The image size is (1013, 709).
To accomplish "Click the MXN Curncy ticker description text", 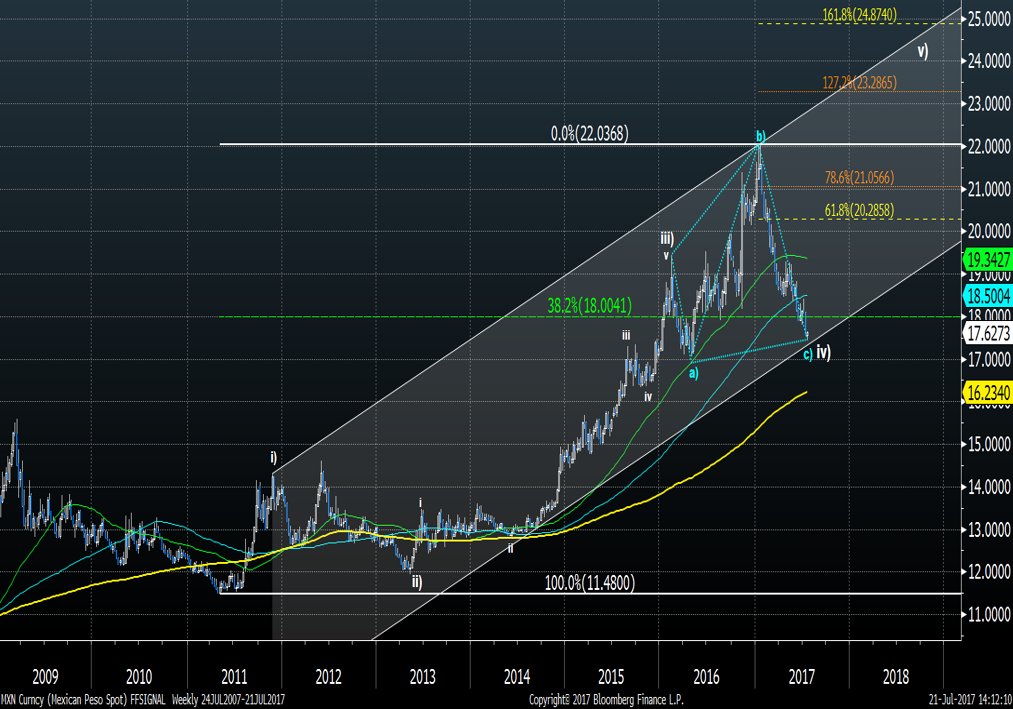I will [64, 699].
